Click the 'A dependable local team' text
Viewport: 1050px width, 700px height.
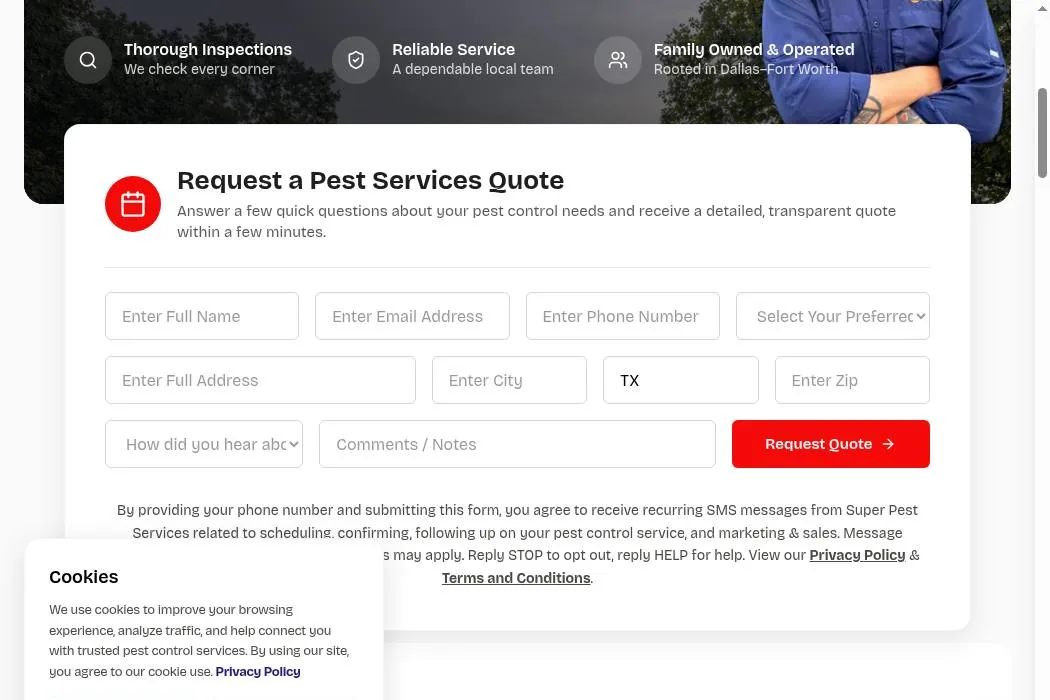tap(473, 69)
